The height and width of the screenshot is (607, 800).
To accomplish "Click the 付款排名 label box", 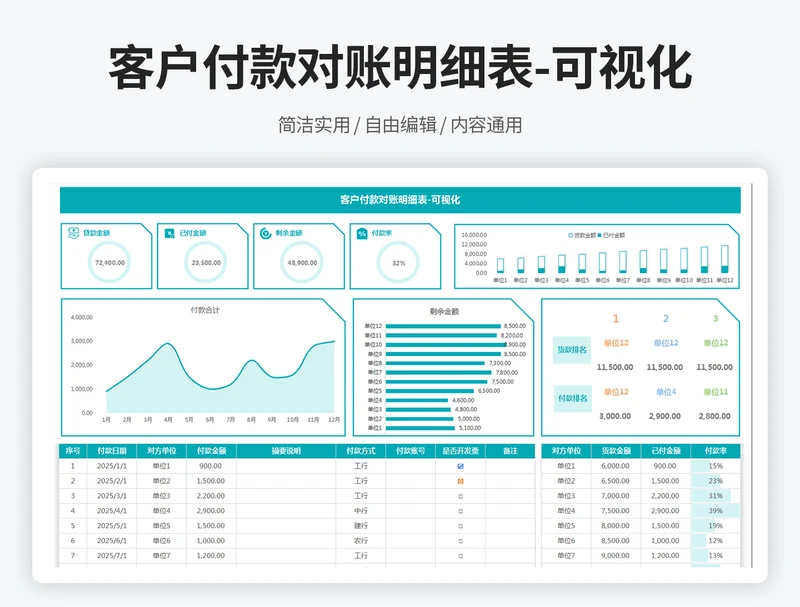I will 572,398.
